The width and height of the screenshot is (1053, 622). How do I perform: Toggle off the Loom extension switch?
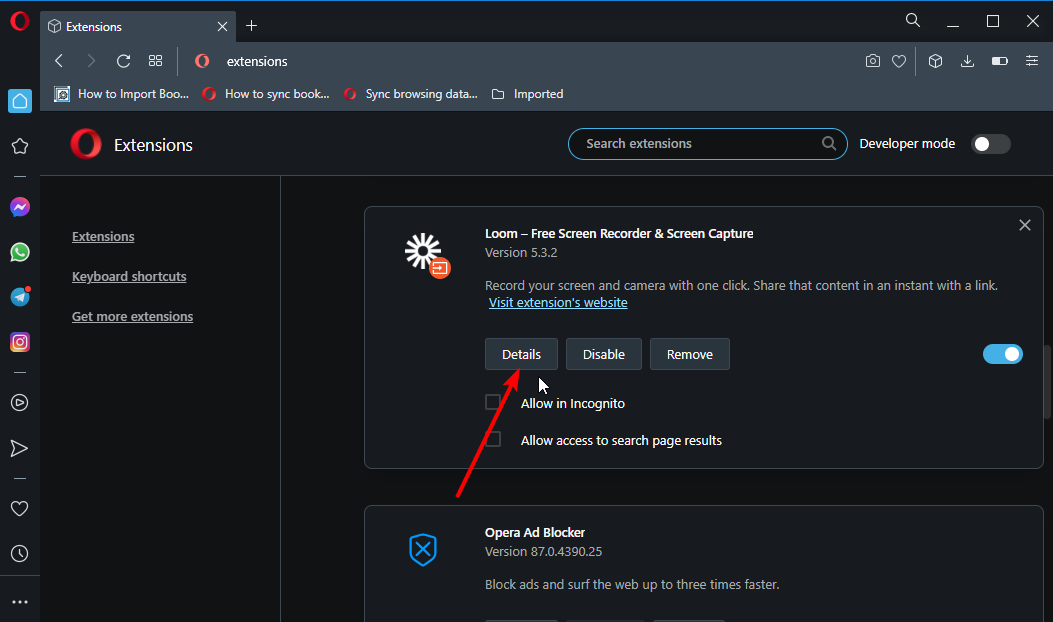1003,354
